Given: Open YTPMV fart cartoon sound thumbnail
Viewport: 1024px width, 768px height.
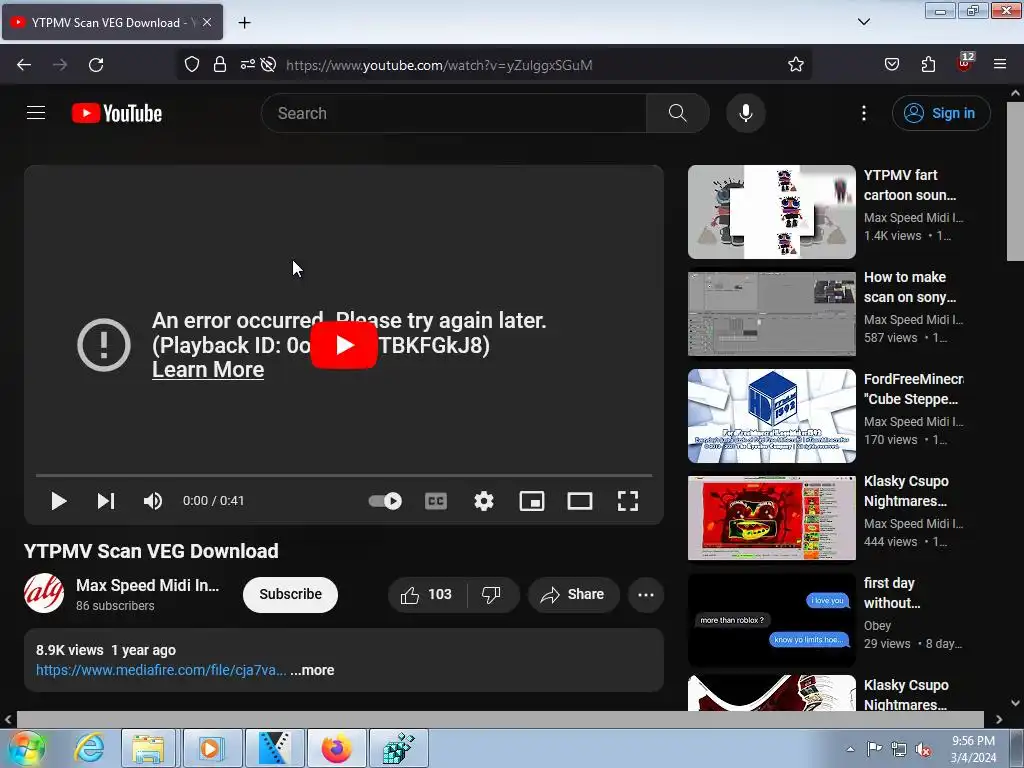Looking at the screenshot, I should (772, 212).
